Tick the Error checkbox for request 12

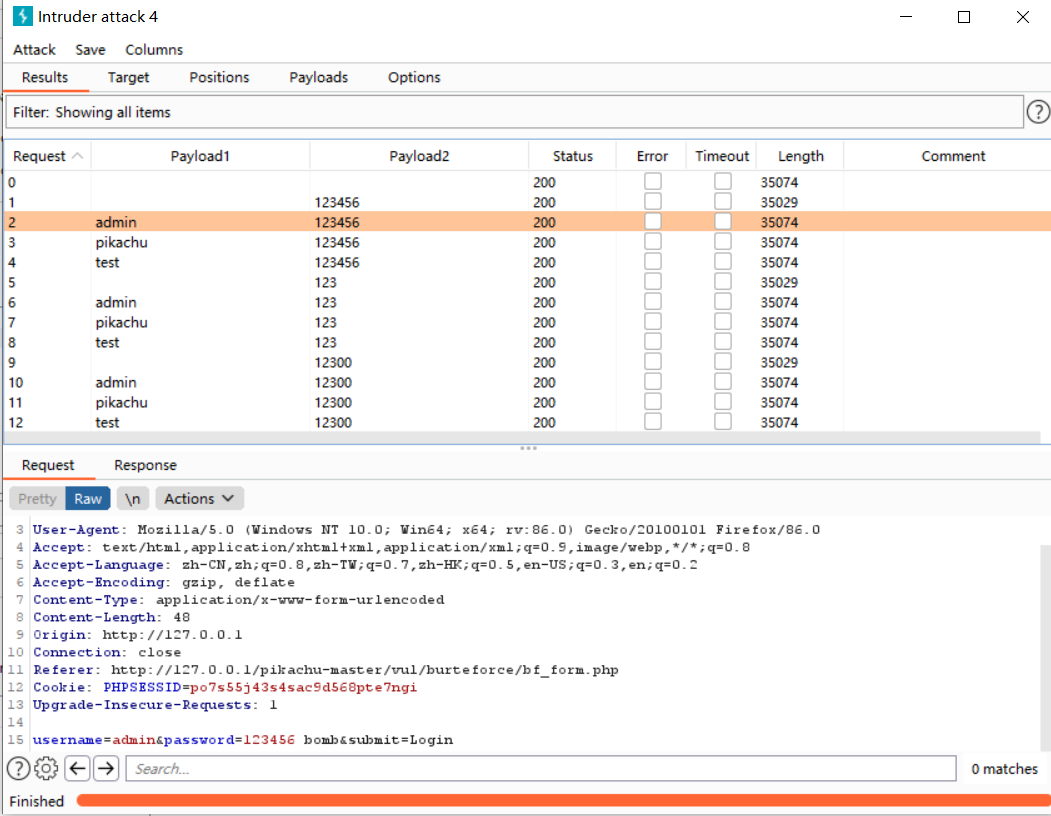(x=652, y=422)
